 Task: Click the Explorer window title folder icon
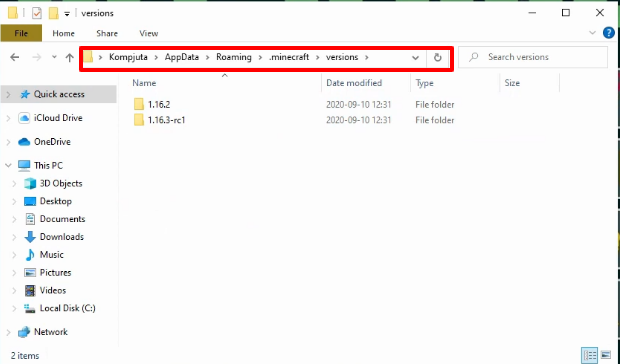click(x=13, y=13)
